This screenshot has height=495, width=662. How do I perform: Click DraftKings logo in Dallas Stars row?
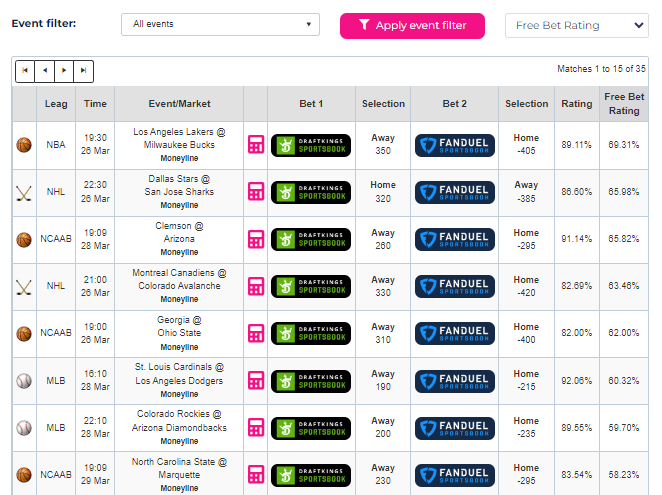(311, 193)
